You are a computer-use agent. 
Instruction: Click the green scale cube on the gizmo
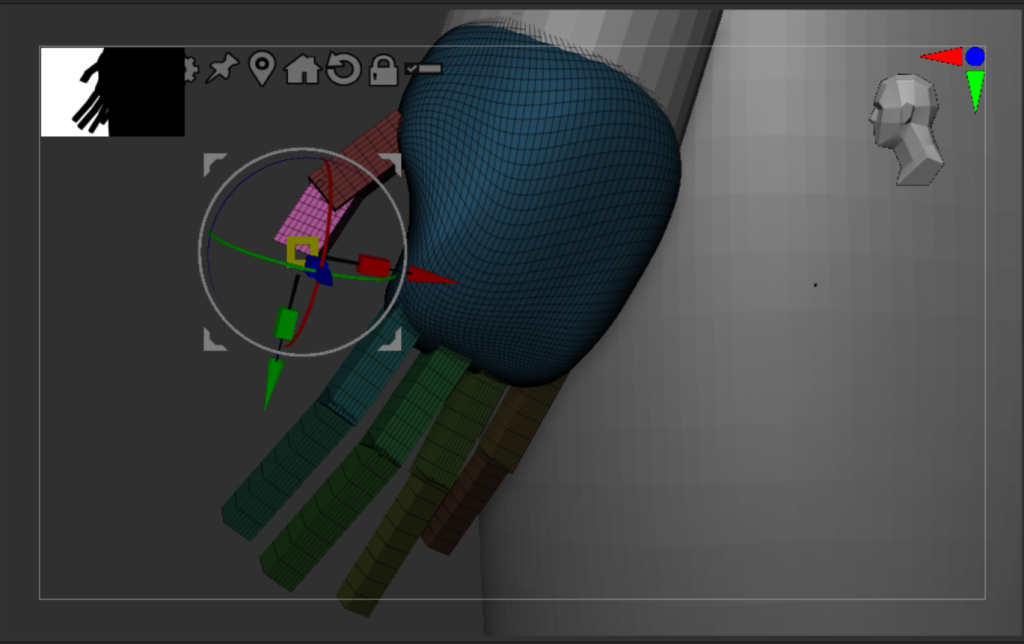[x=286, y=323]
